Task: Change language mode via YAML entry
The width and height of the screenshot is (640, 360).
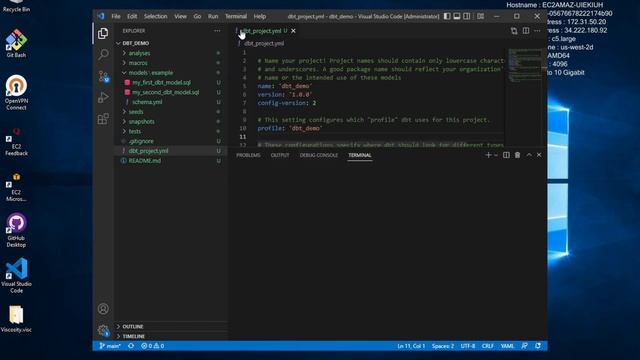Action: tap(507, 346)
